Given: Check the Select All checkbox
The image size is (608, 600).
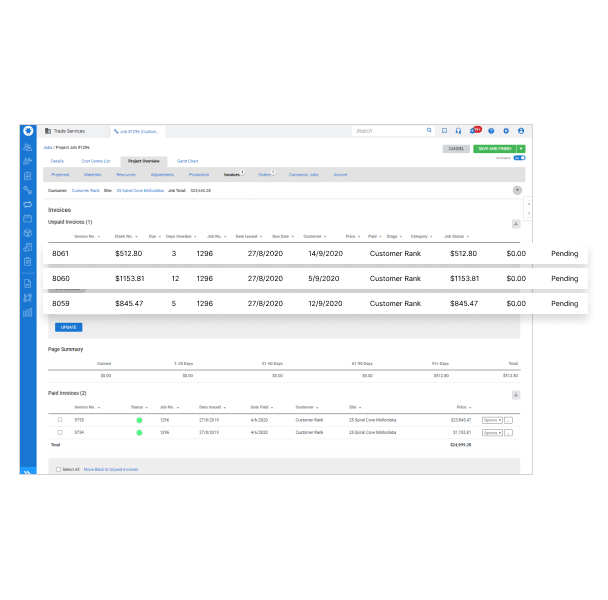Looking at the screenshot, I should 59,469.
